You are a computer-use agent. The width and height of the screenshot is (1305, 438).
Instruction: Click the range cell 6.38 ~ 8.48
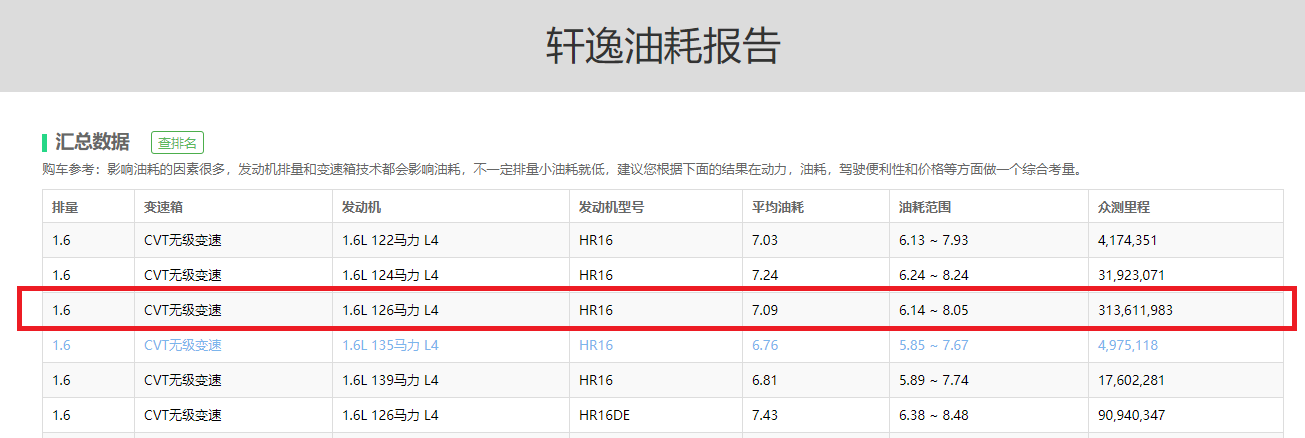click(934, 415)
